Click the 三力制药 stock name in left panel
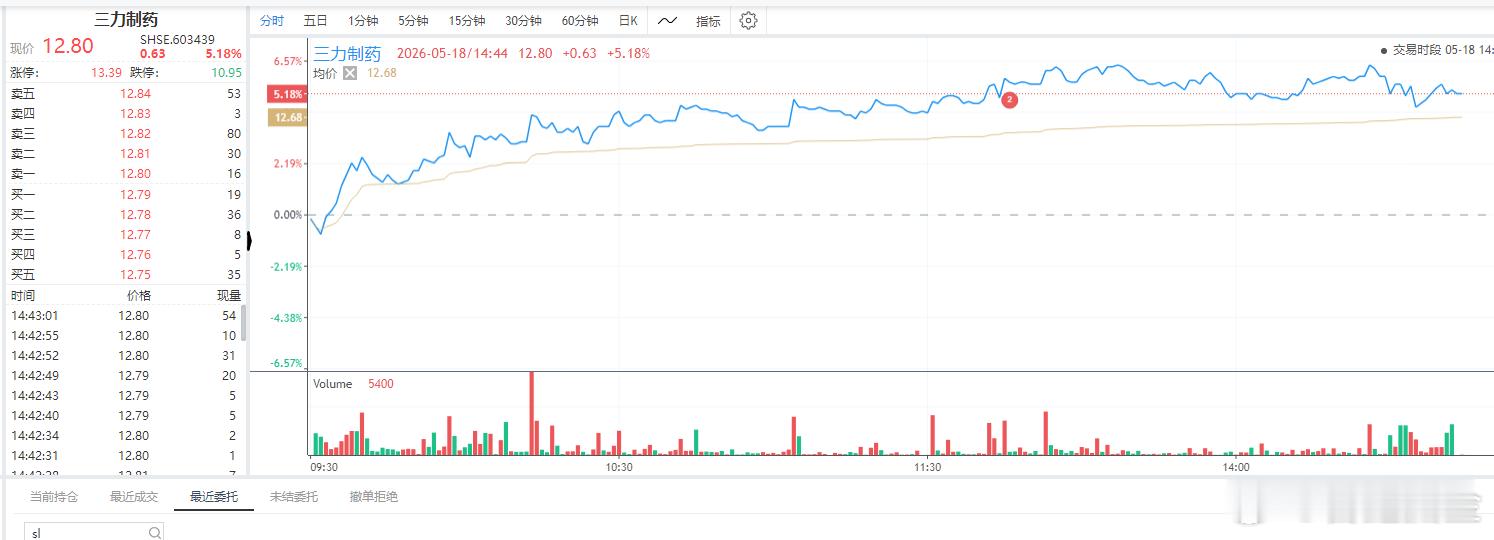Image resolution: width=1494 pixels, height=540 pixels. 126,19
